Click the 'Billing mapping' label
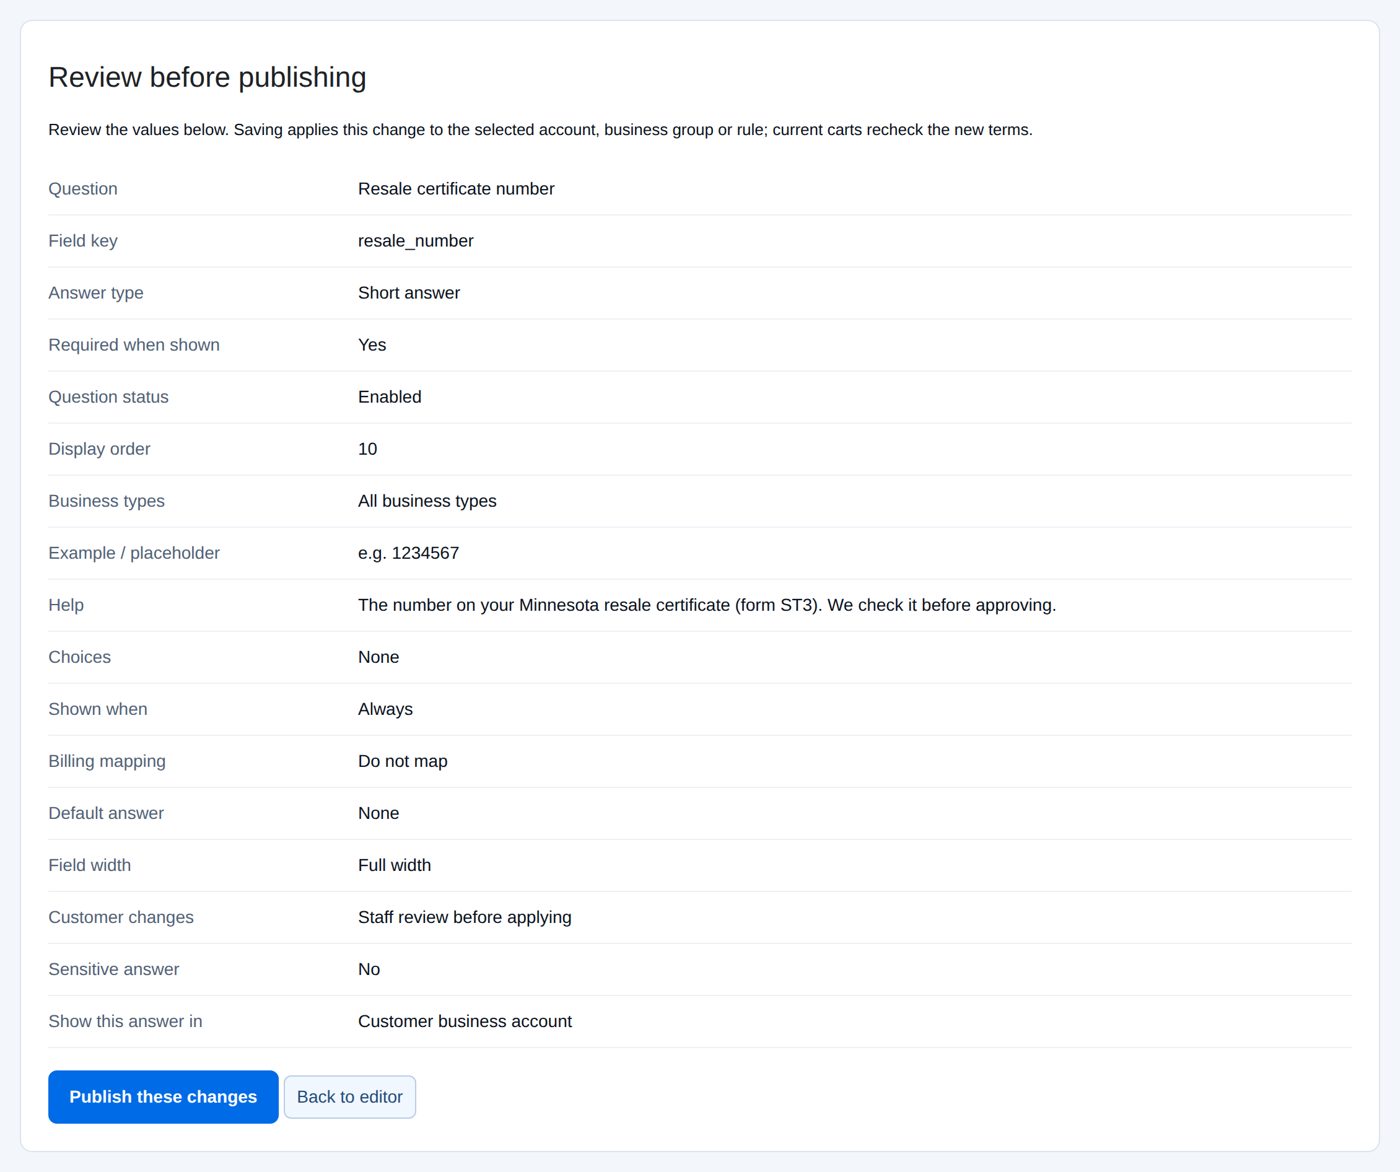1400x1172 pixels. (107, 761)
